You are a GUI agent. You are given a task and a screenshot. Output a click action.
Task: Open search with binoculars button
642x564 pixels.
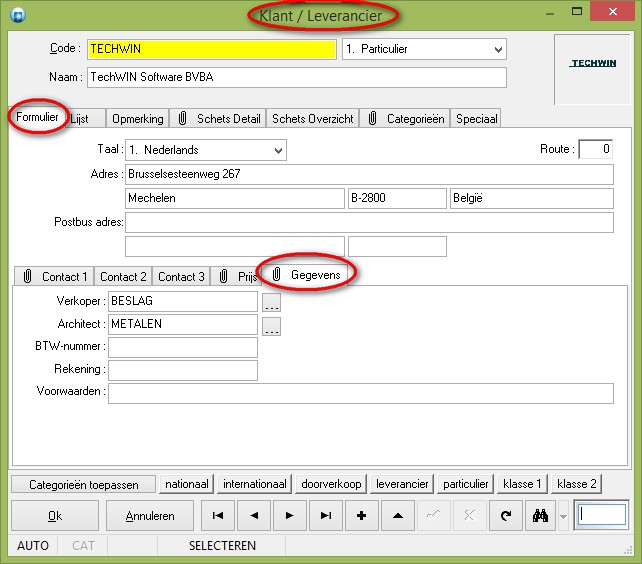[x=540, y=515]
